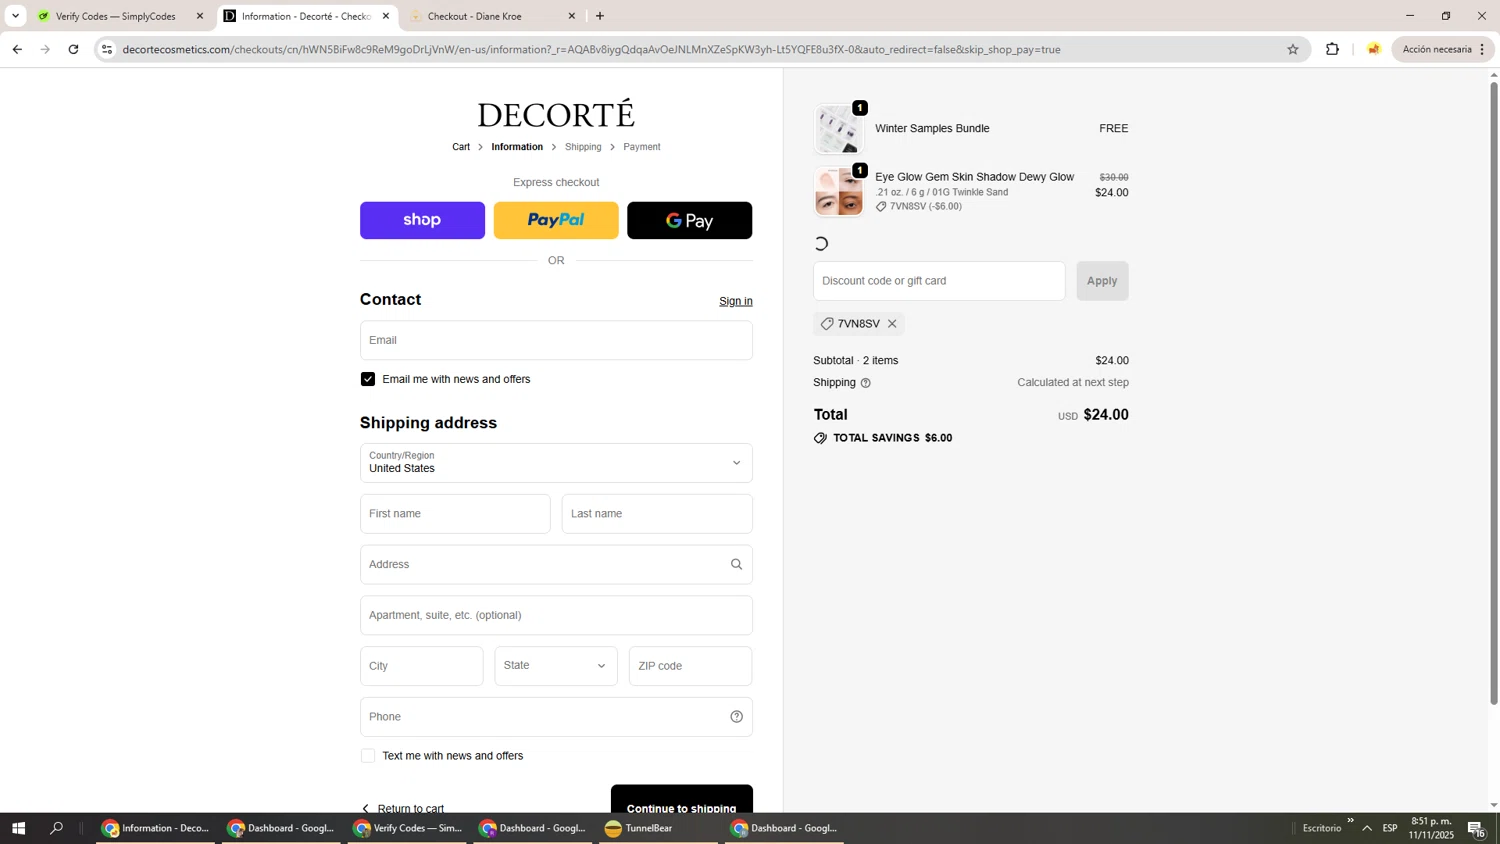Viewport: 1500px width, 844px height.
Task: Click the ESP language indicator
Action: coord(1390,828)
